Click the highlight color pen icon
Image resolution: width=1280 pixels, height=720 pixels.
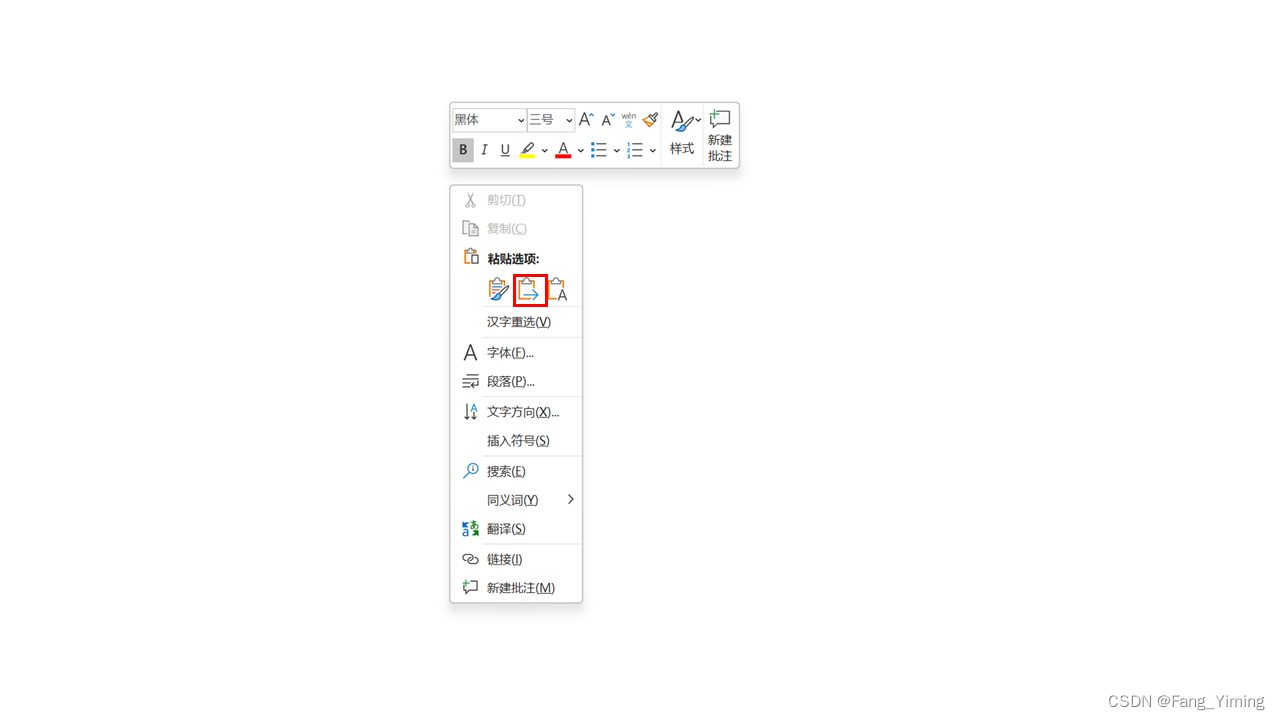pos(527,150)
